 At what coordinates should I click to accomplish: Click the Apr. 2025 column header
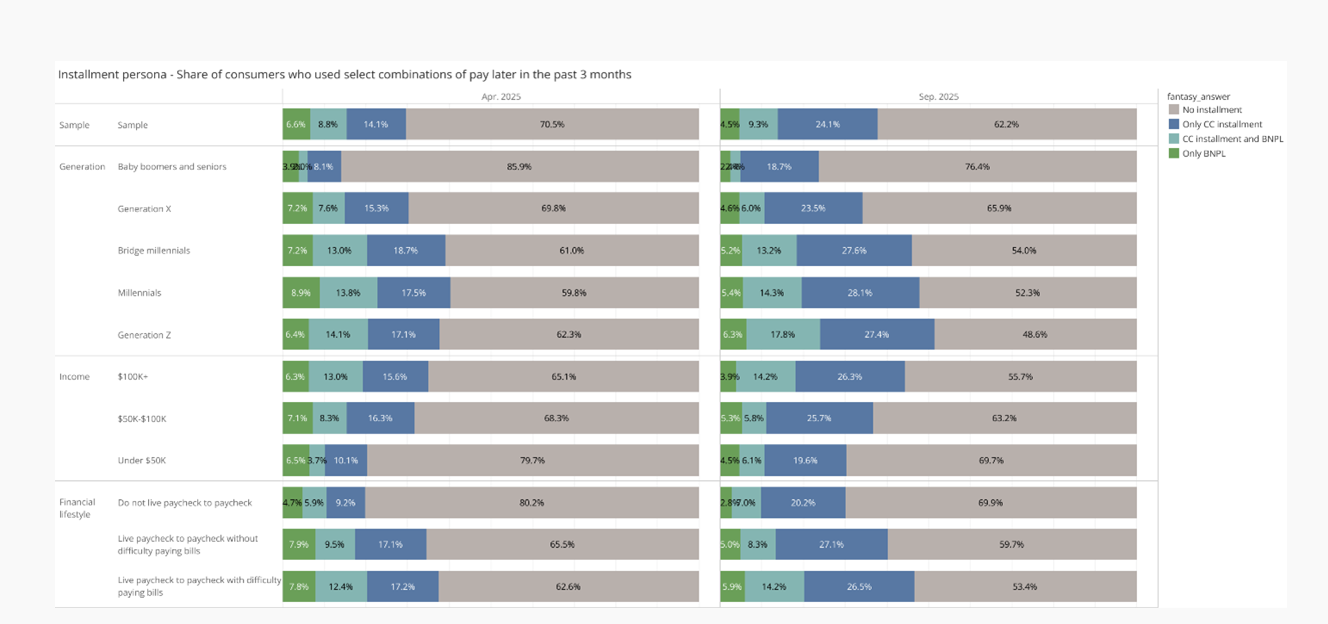click(501, 97)
